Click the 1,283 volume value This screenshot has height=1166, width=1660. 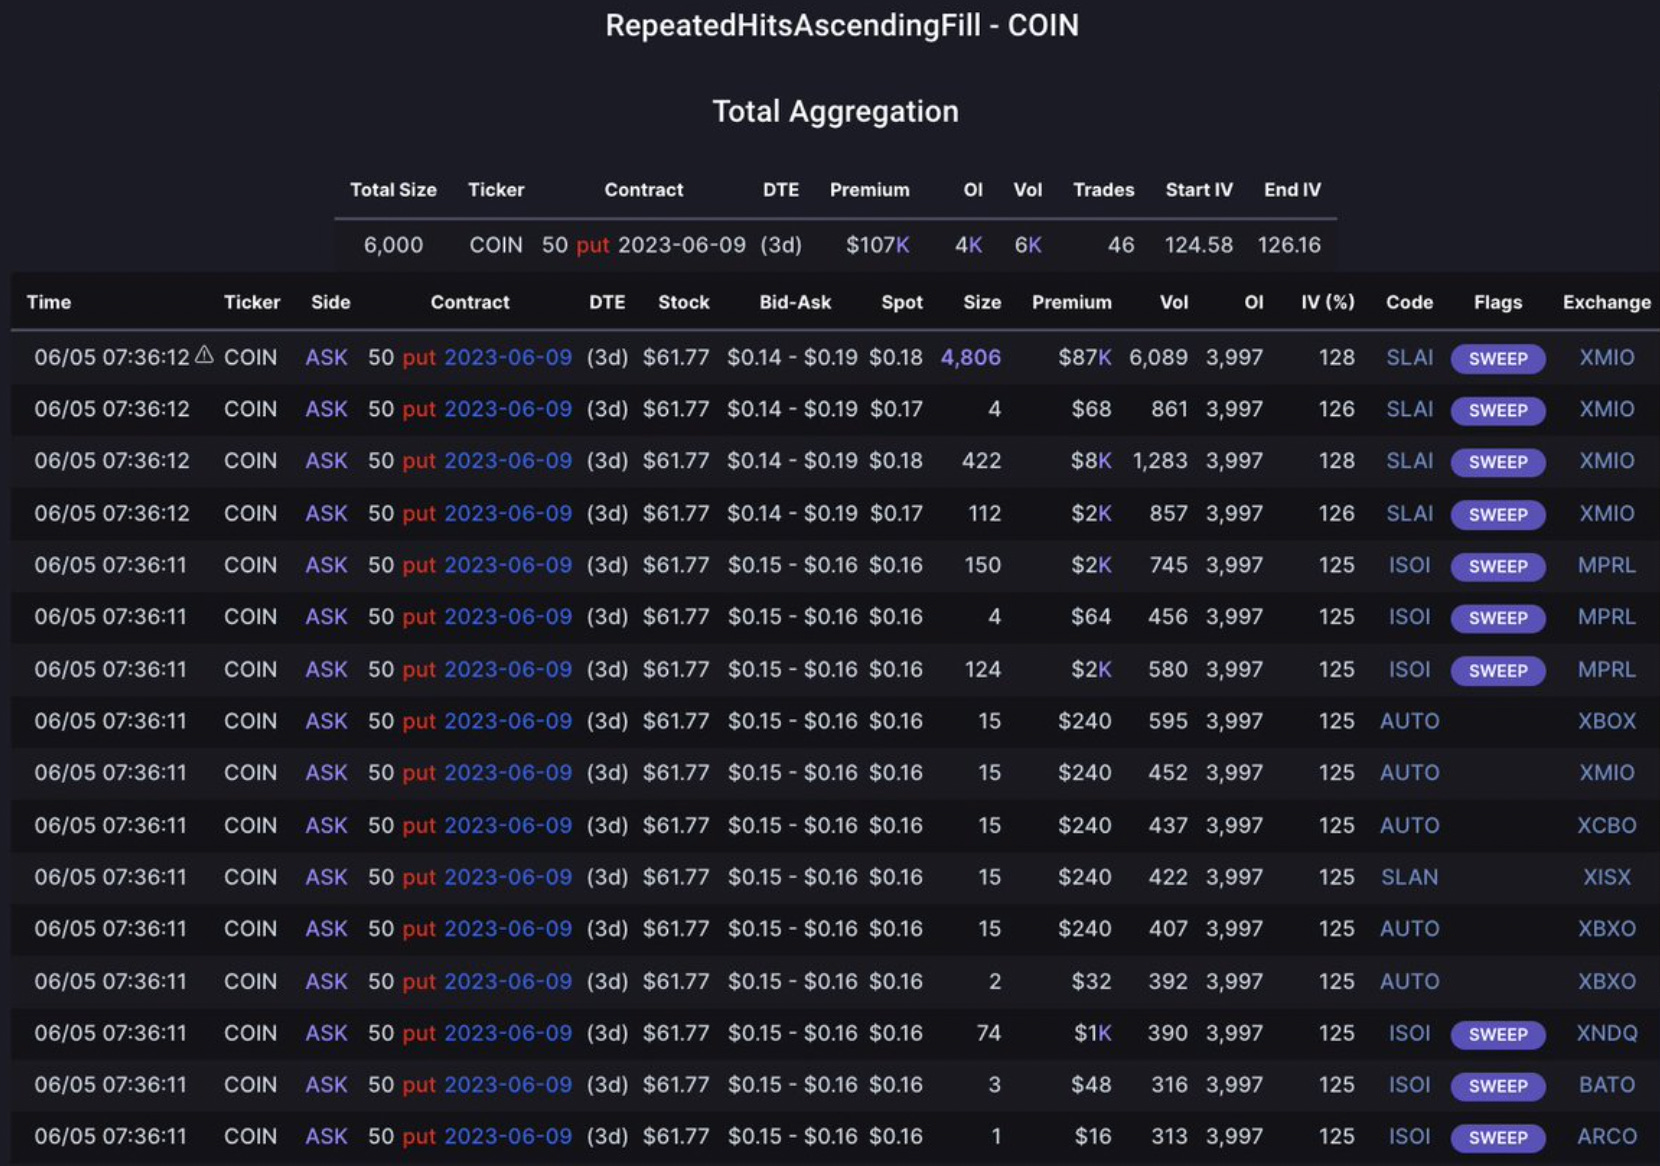click(x=1160, y=461)
